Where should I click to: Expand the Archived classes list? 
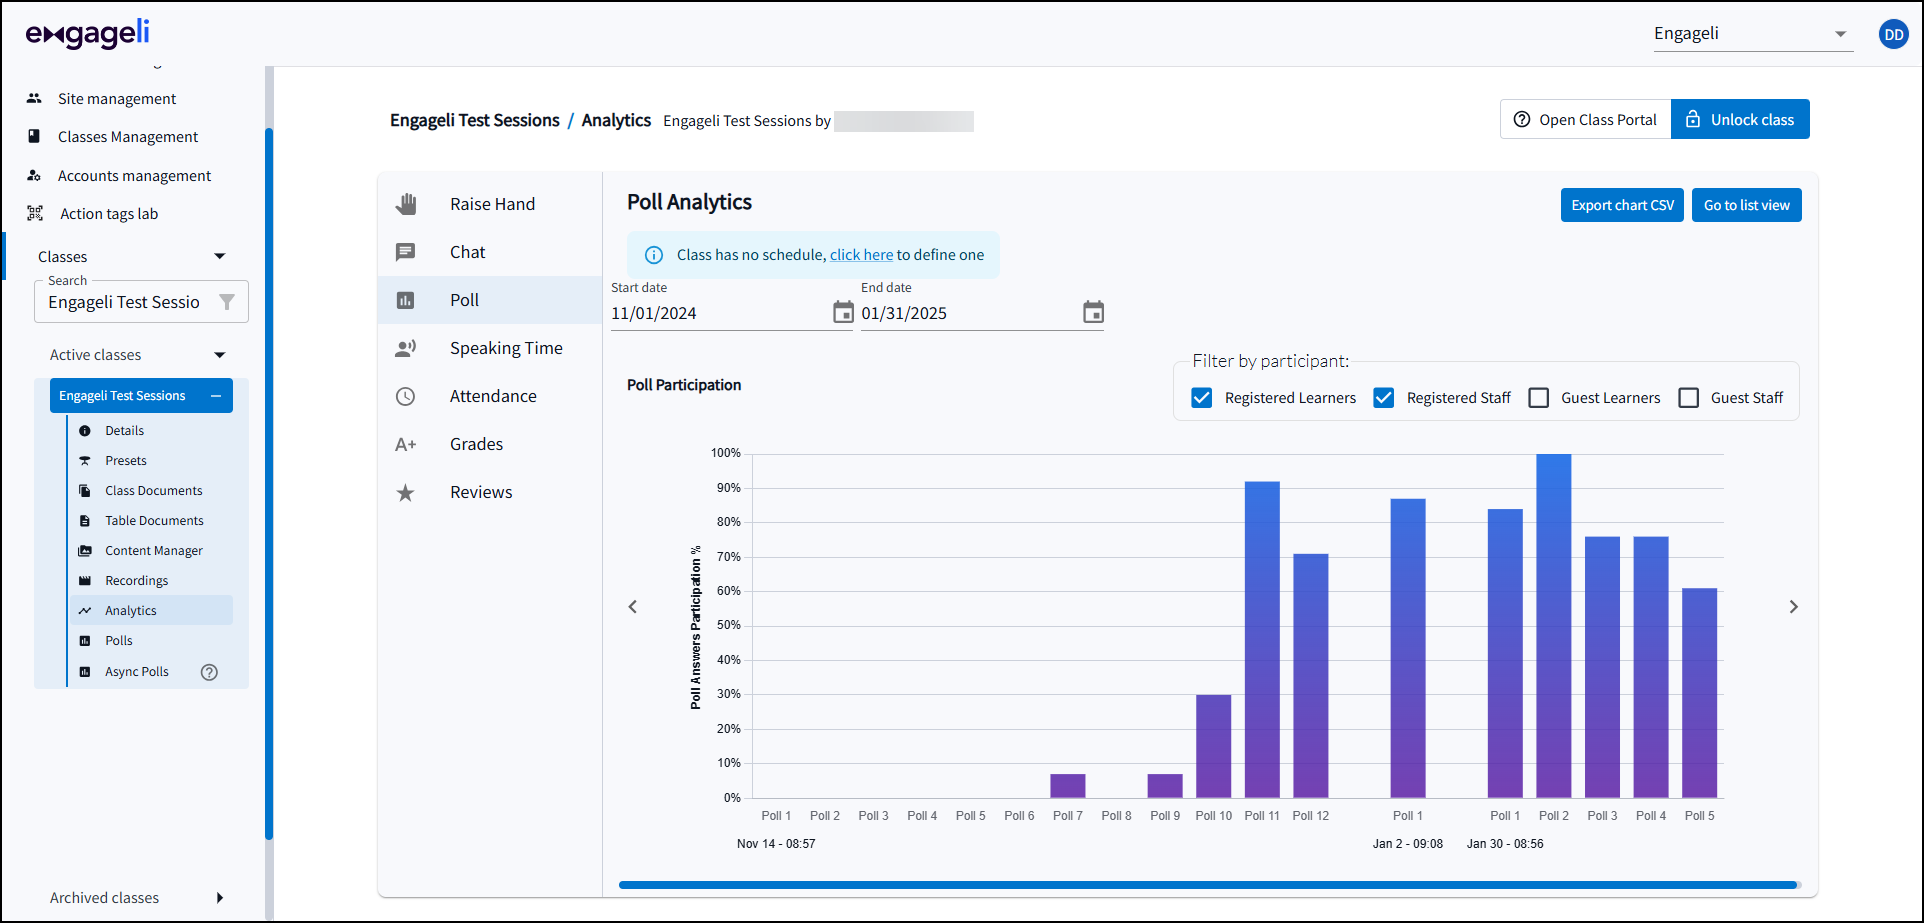pos(220,898)
